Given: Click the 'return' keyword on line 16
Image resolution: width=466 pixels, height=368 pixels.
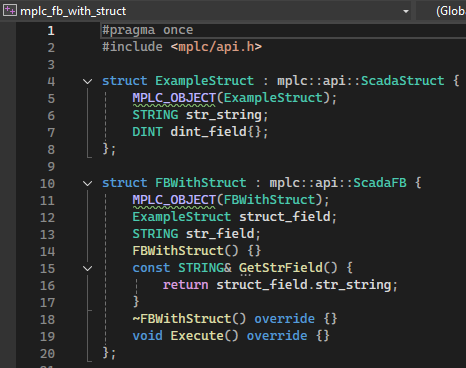Looking at the screenshot, I should 185,285.
